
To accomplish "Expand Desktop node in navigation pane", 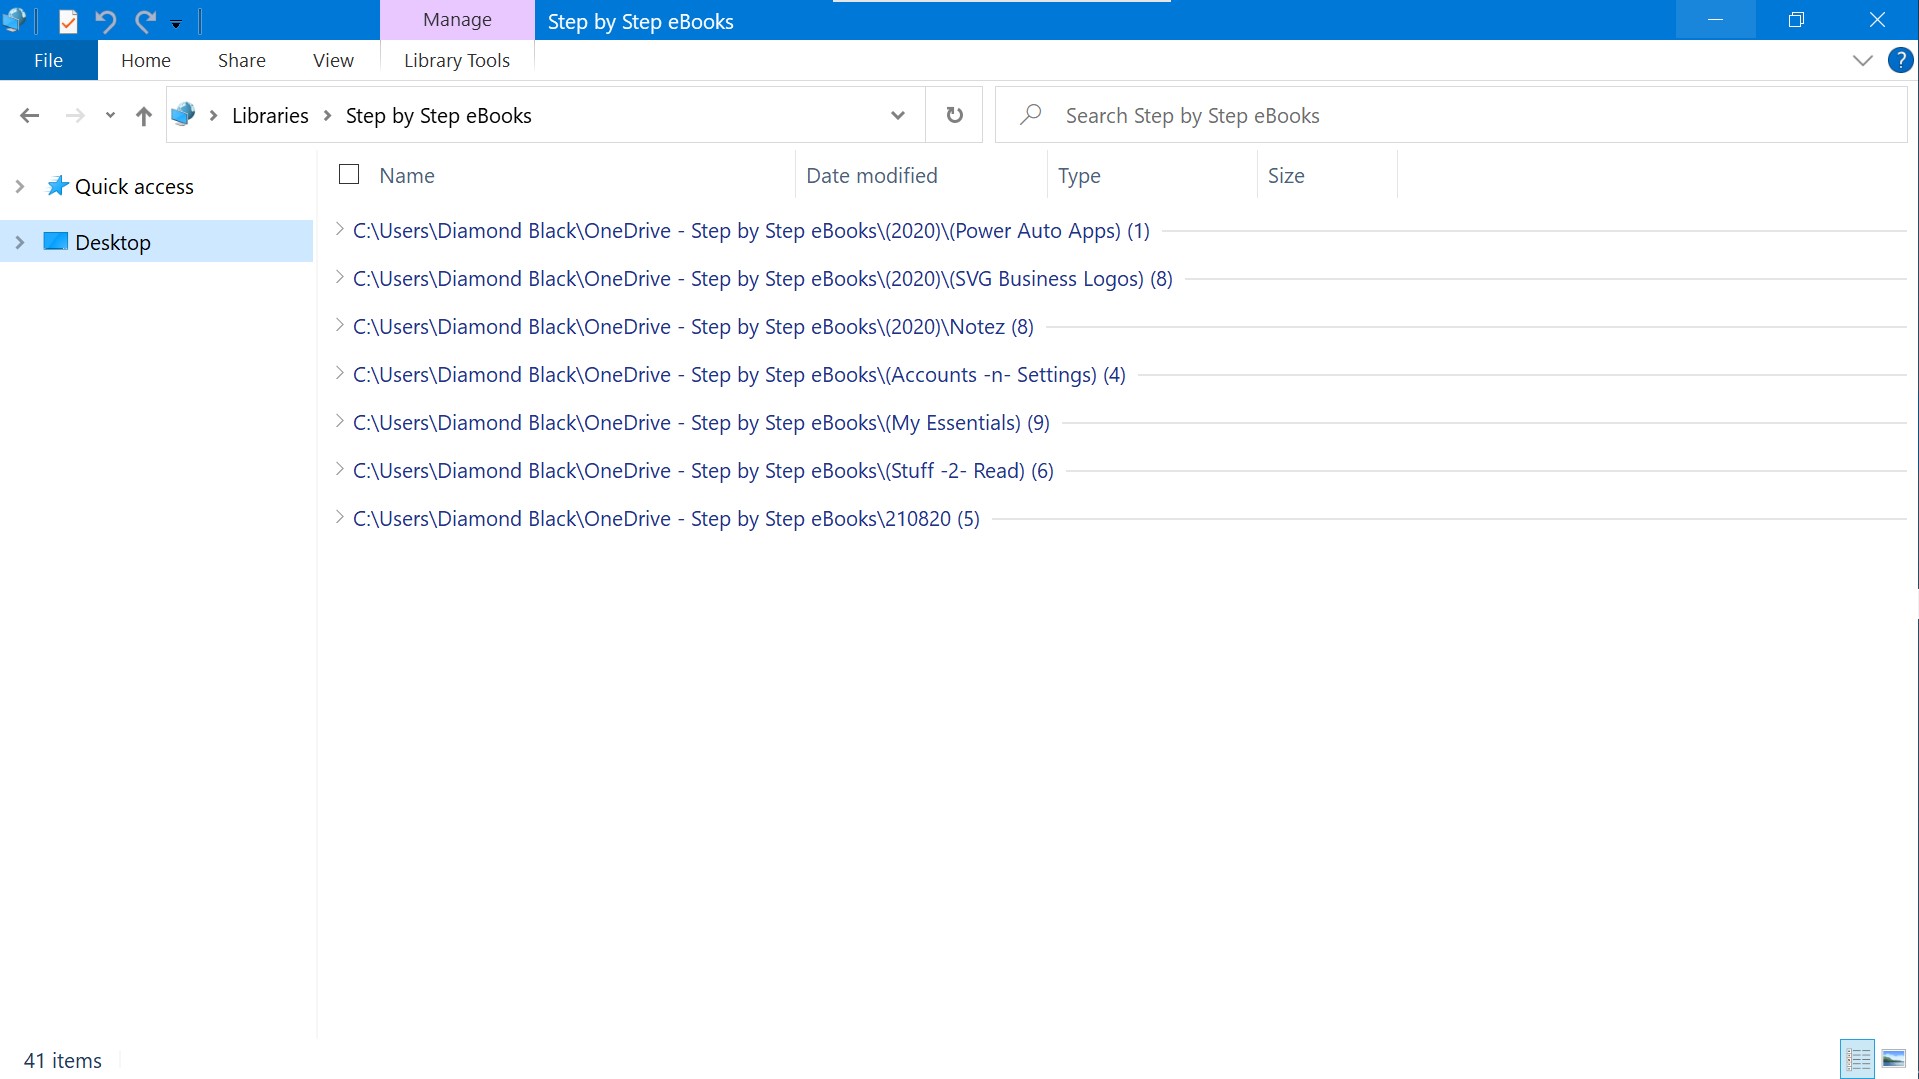I will point(19,243).
